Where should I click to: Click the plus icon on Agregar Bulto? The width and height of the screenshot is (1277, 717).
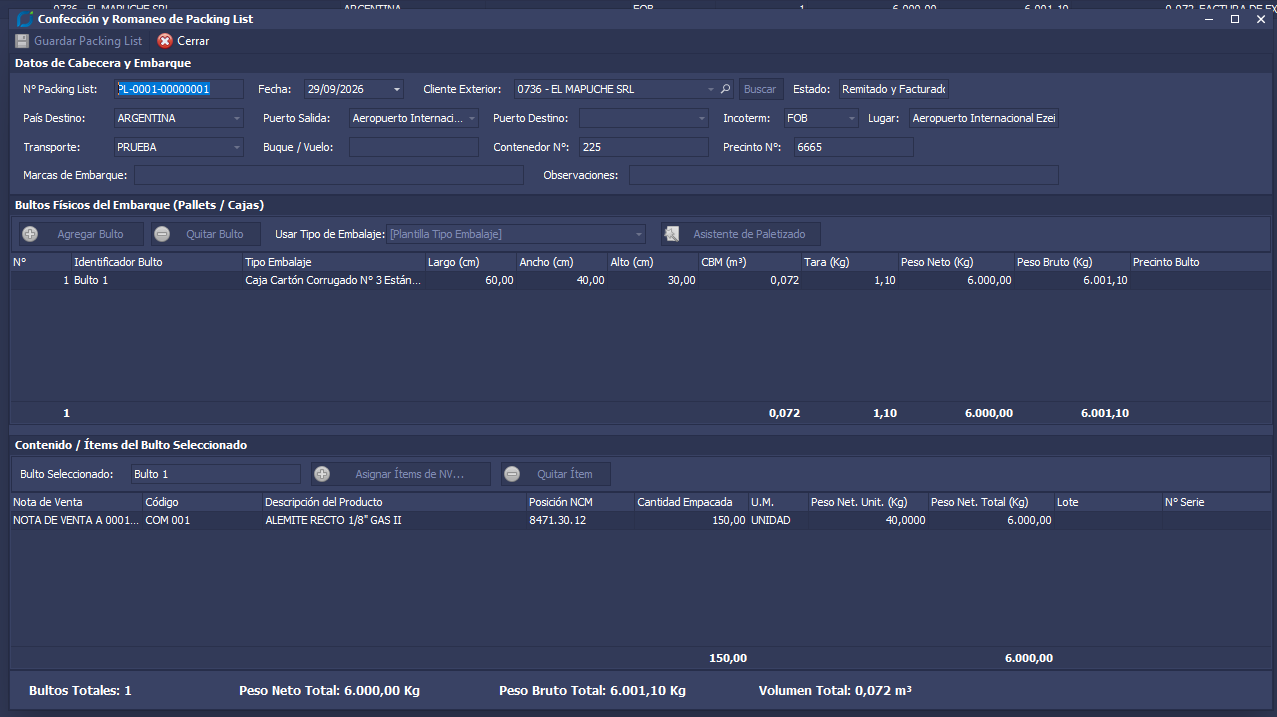[30, 234]
